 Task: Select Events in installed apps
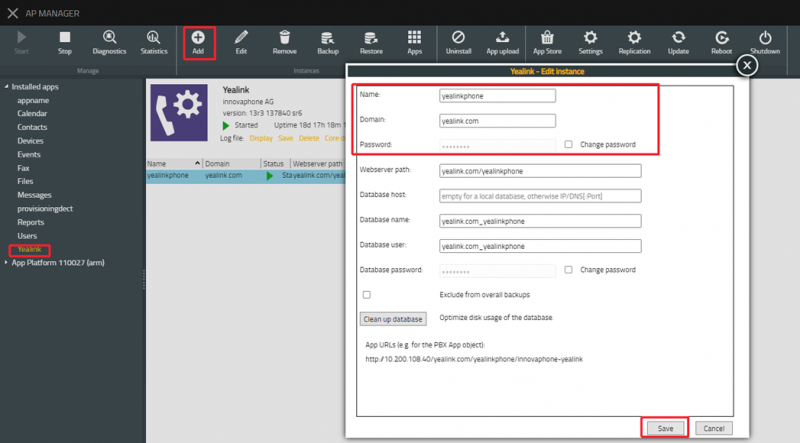pyautogui.click(x=29, y=155)
